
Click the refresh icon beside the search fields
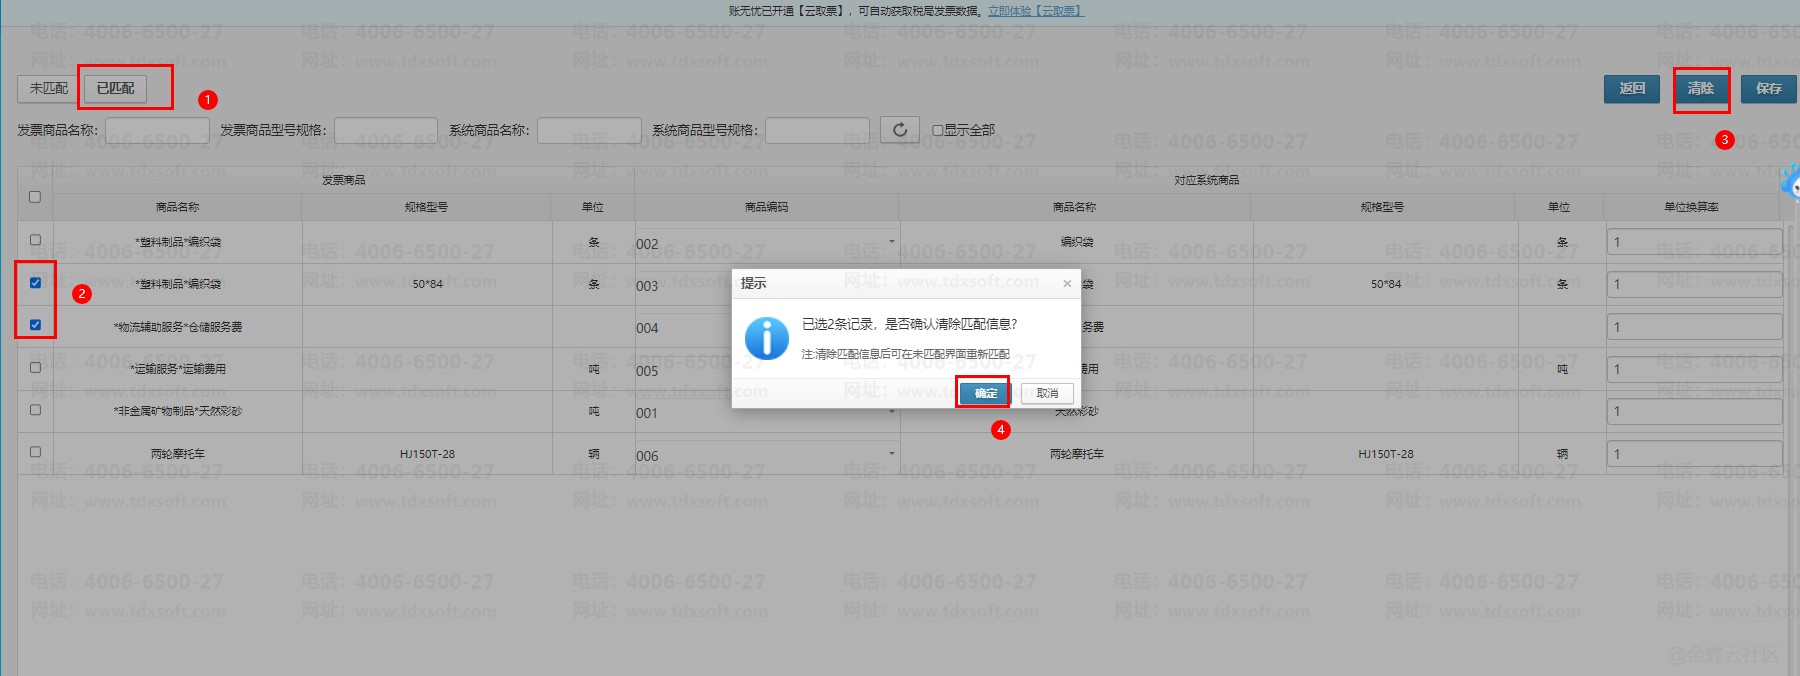900,130
